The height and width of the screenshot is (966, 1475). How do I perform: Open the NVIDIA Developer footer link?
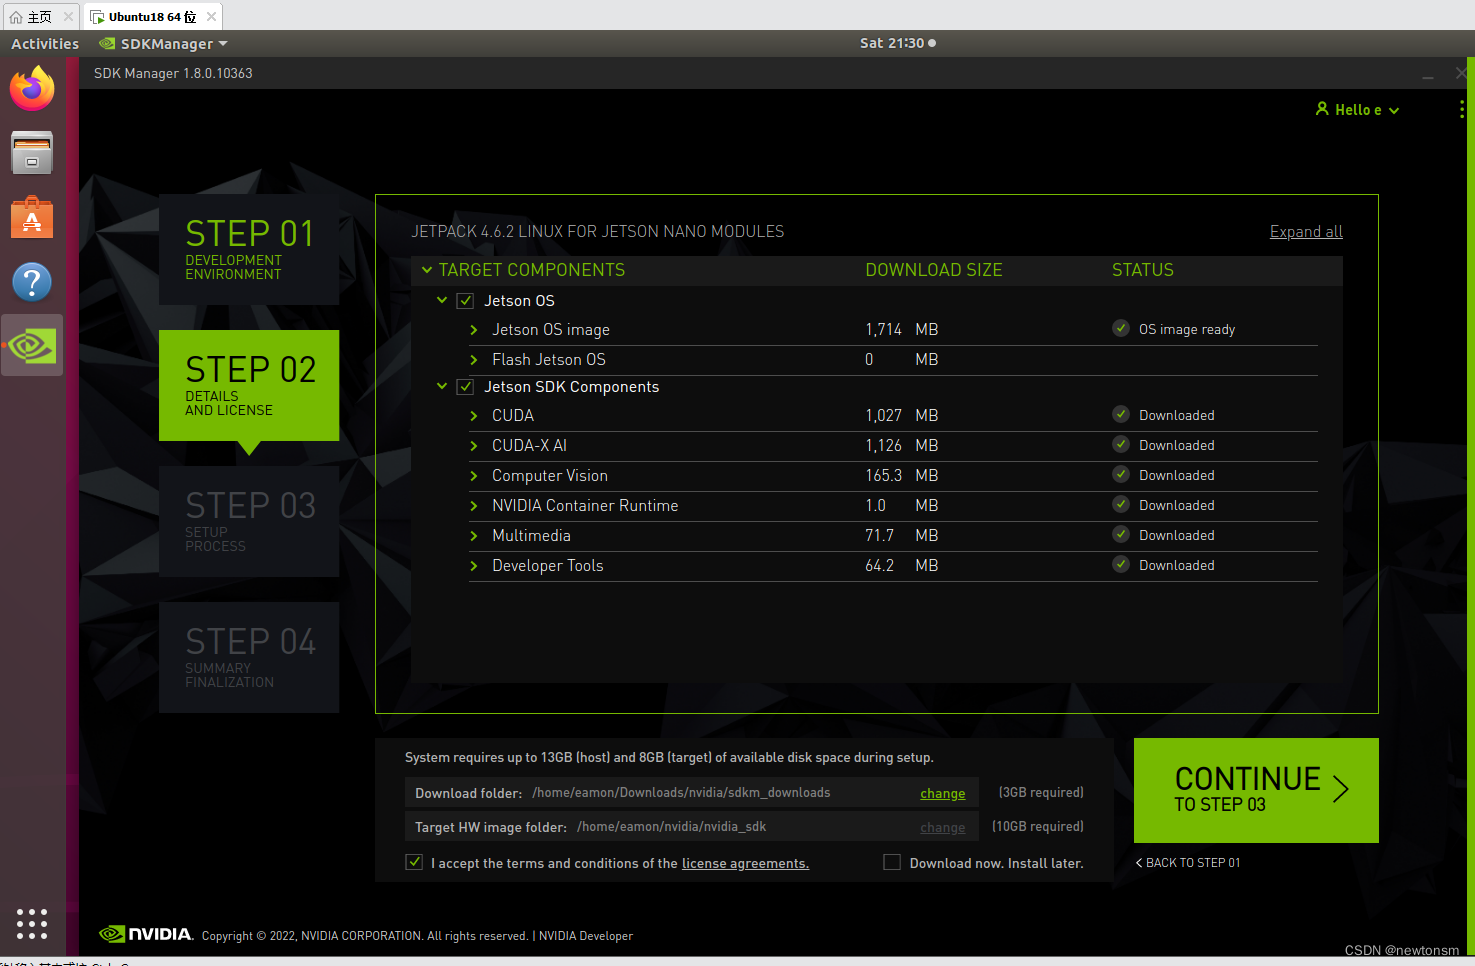[x=586, y=936]
